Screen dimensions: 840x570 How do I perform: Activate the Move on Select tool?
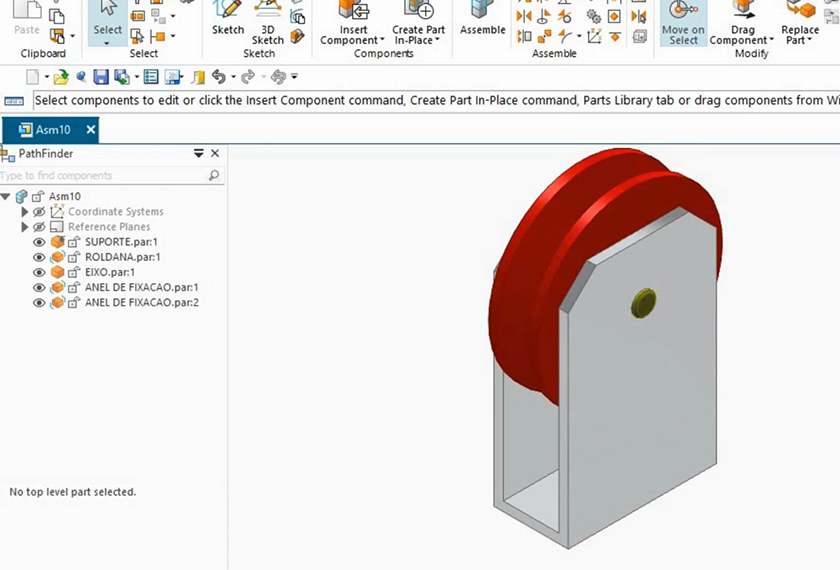pos(683,22)
